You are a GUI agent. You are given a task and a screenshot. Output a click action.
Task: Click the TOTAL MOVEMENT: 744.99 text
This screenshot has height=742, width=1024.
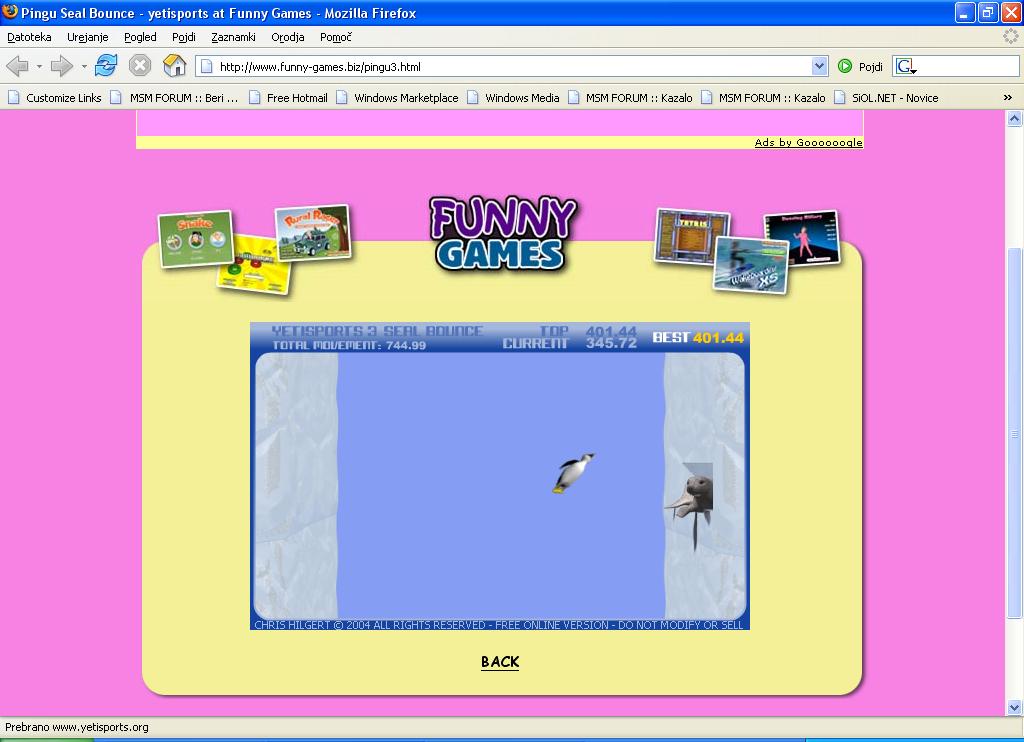[349, 346]
